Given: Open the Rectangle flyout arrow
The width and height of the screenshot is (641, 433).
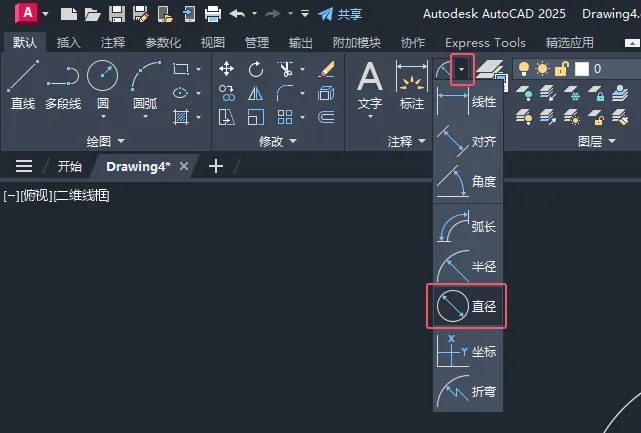Looking at the screenshot, I should click(199, 69).
